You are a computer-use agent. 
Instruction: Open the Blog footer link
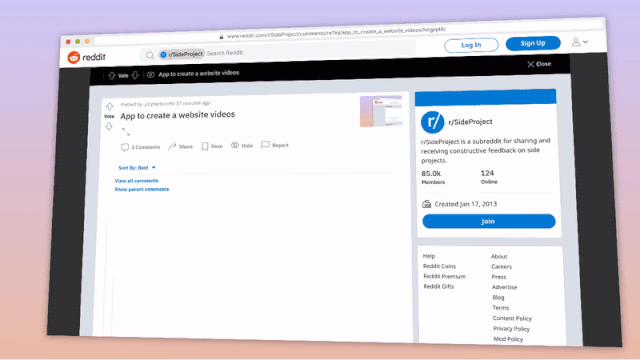pos(498,298)
